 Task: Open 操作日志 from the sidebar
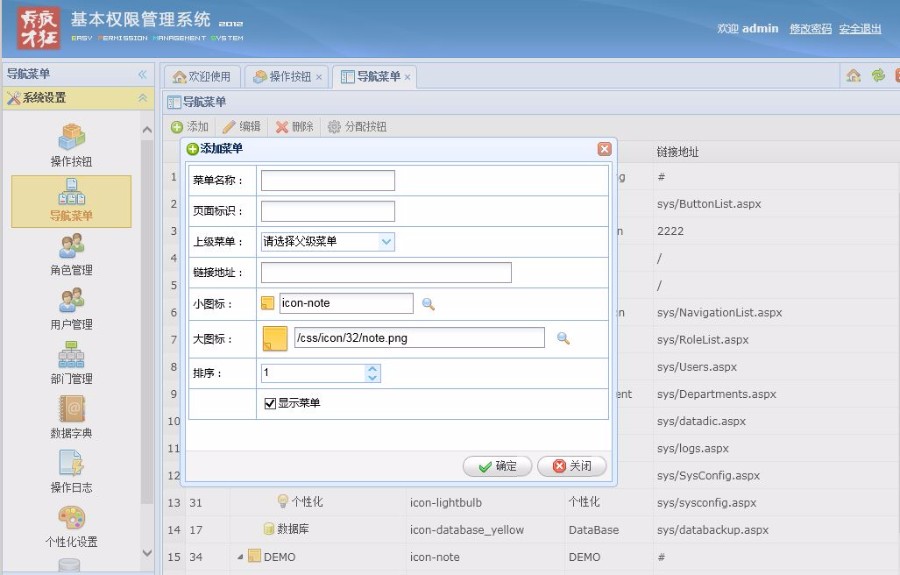[71, 471]
